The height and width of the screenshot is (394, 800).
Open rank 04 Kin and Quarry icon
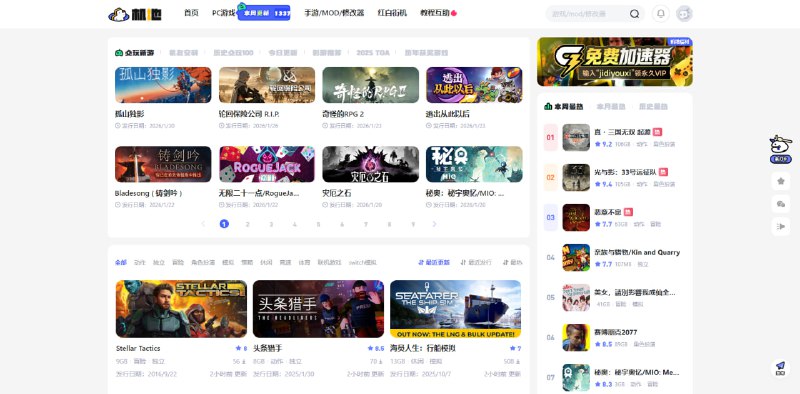(576, 257)
